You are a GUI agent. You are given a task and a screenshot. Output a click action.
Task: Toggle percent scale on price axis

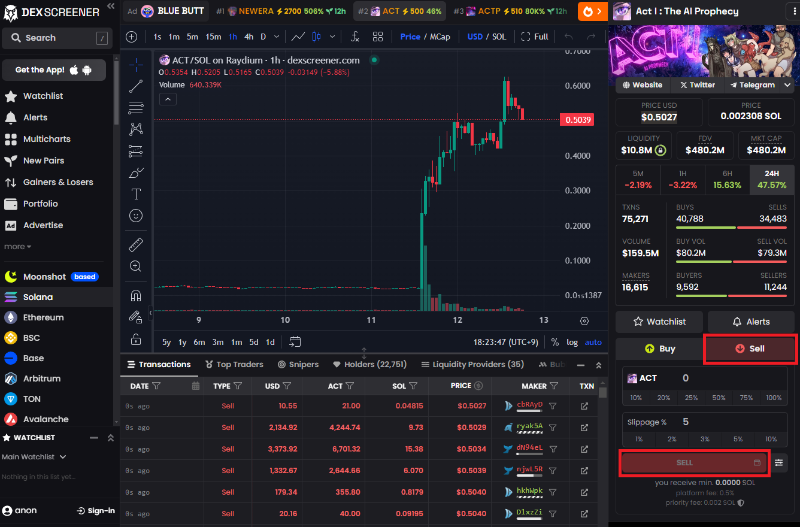point(555,342)
